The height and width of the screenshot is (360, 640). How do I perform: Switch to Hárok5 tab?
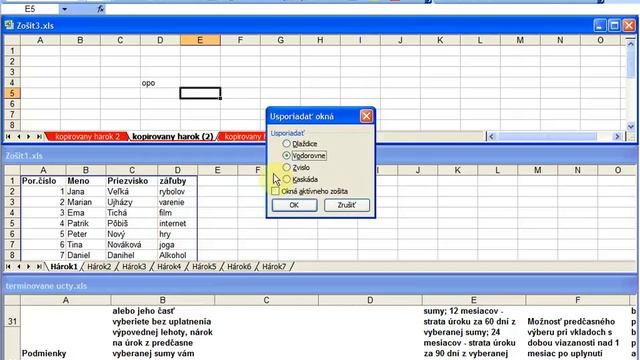204,267
